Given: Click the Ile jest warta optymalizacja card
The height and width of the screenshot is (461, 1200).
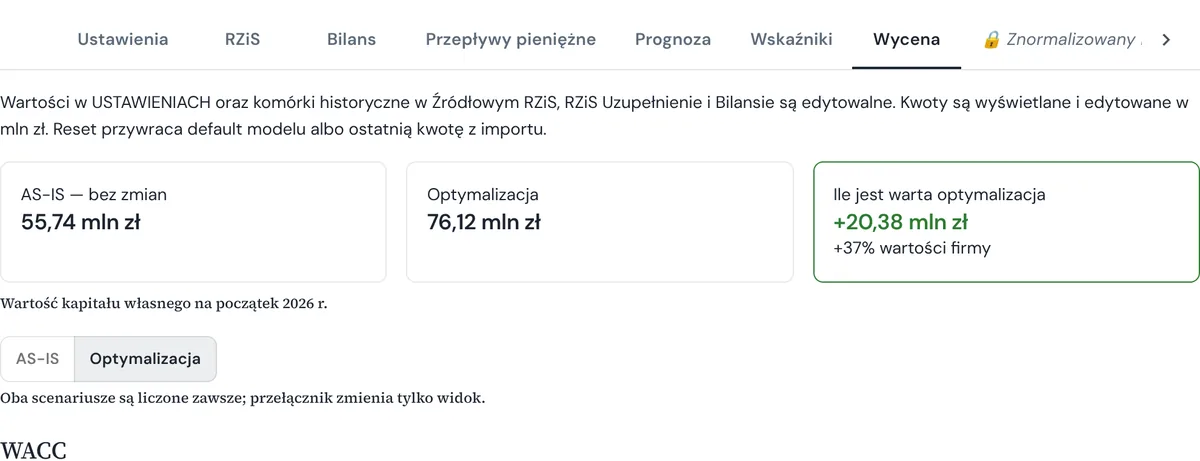Looking at the screenshot, I should [x=1006, y=222].
